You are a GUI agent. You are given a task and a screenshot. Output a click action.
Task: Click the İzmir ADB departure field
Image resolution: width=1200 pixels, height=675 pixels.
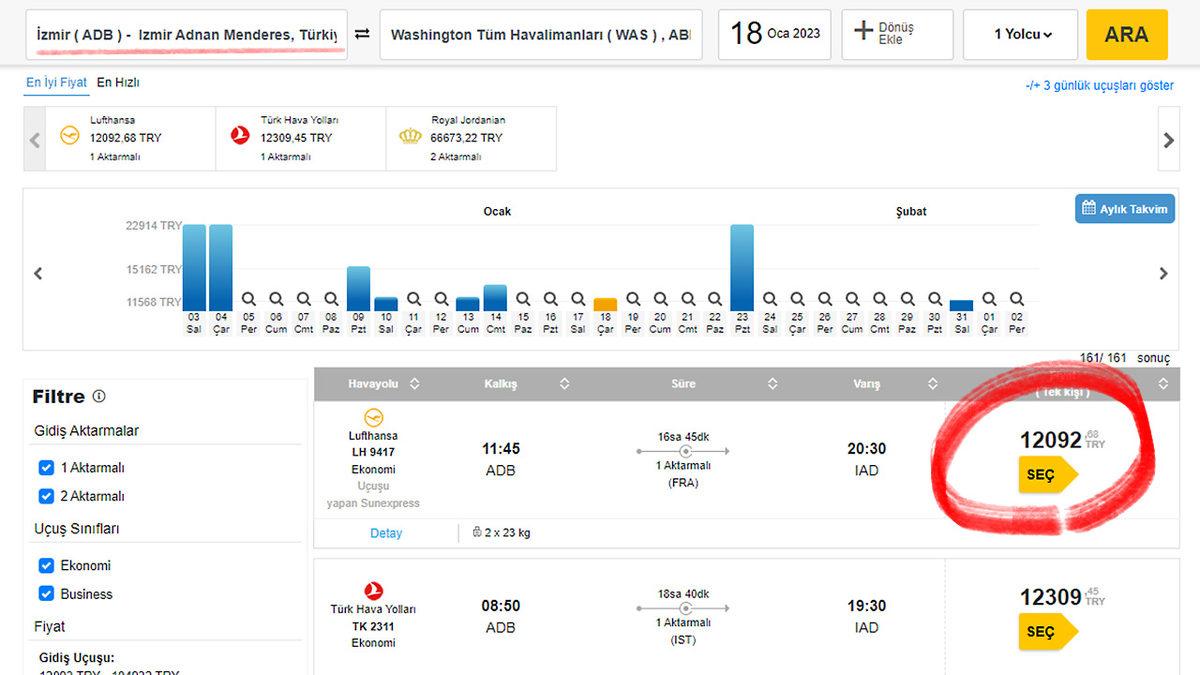point(186,35)
